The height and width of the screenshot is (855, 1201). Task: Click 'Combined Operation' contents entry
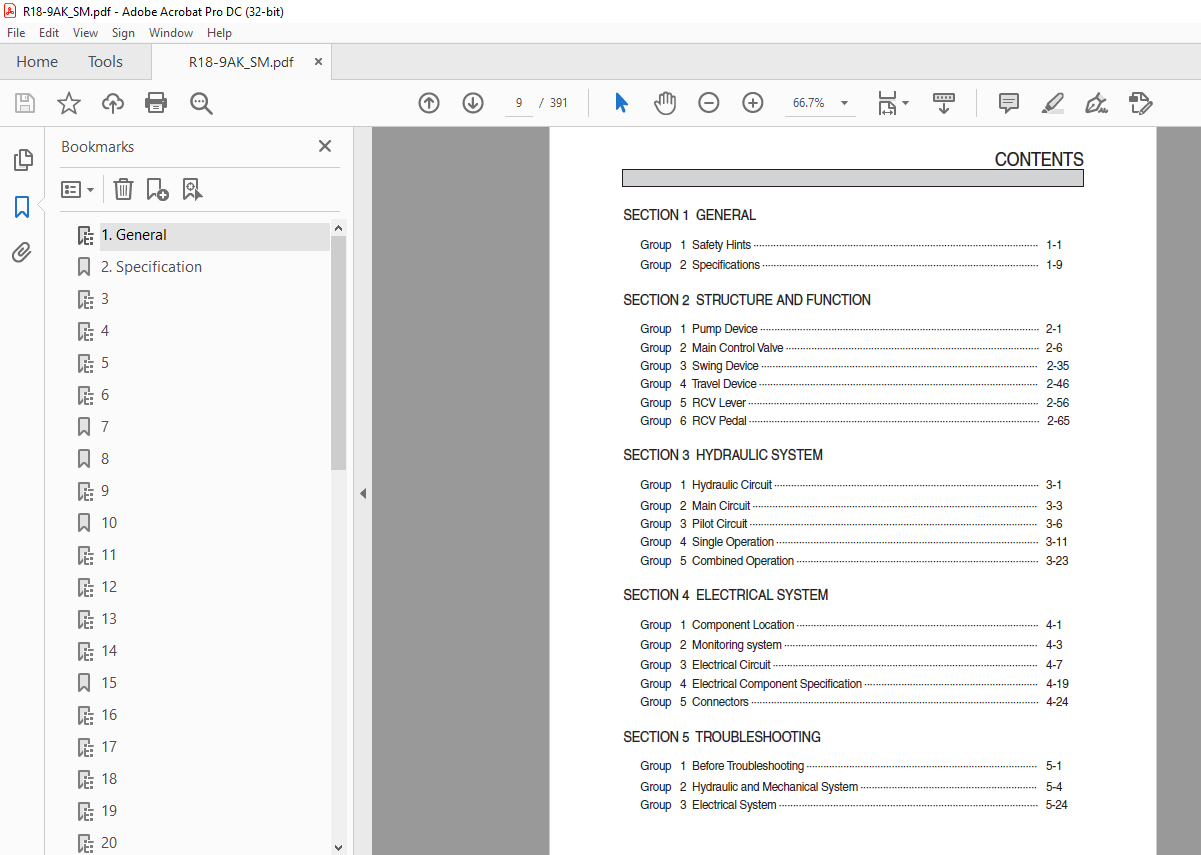click(x=743, y=561)
